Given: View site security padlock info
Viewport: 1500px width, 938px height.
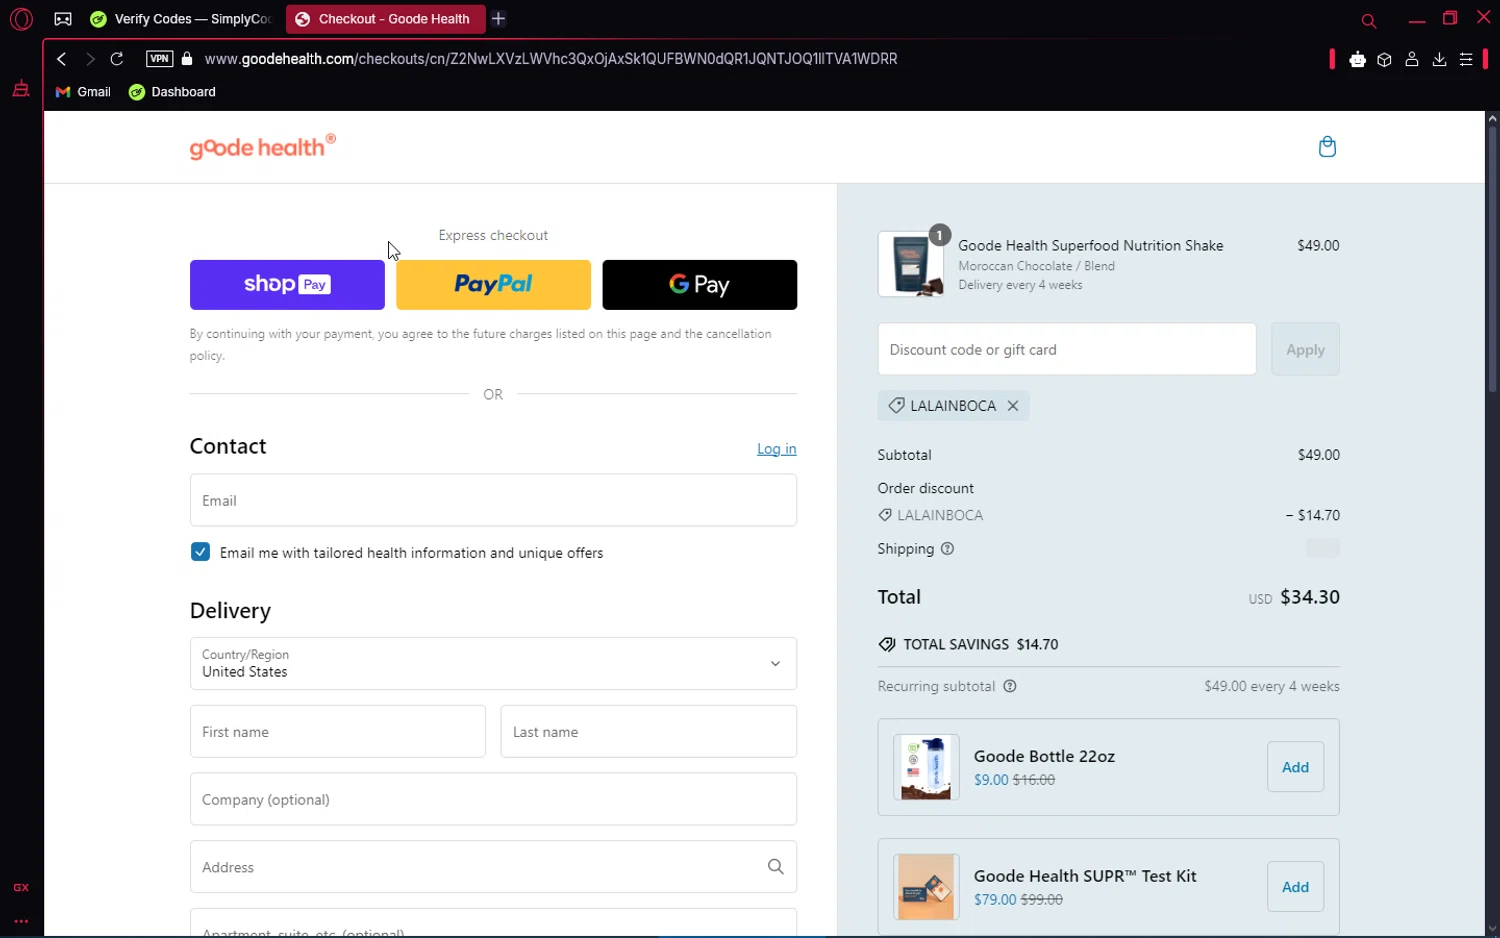Looking at the screenshot, I should pos(187,59).
